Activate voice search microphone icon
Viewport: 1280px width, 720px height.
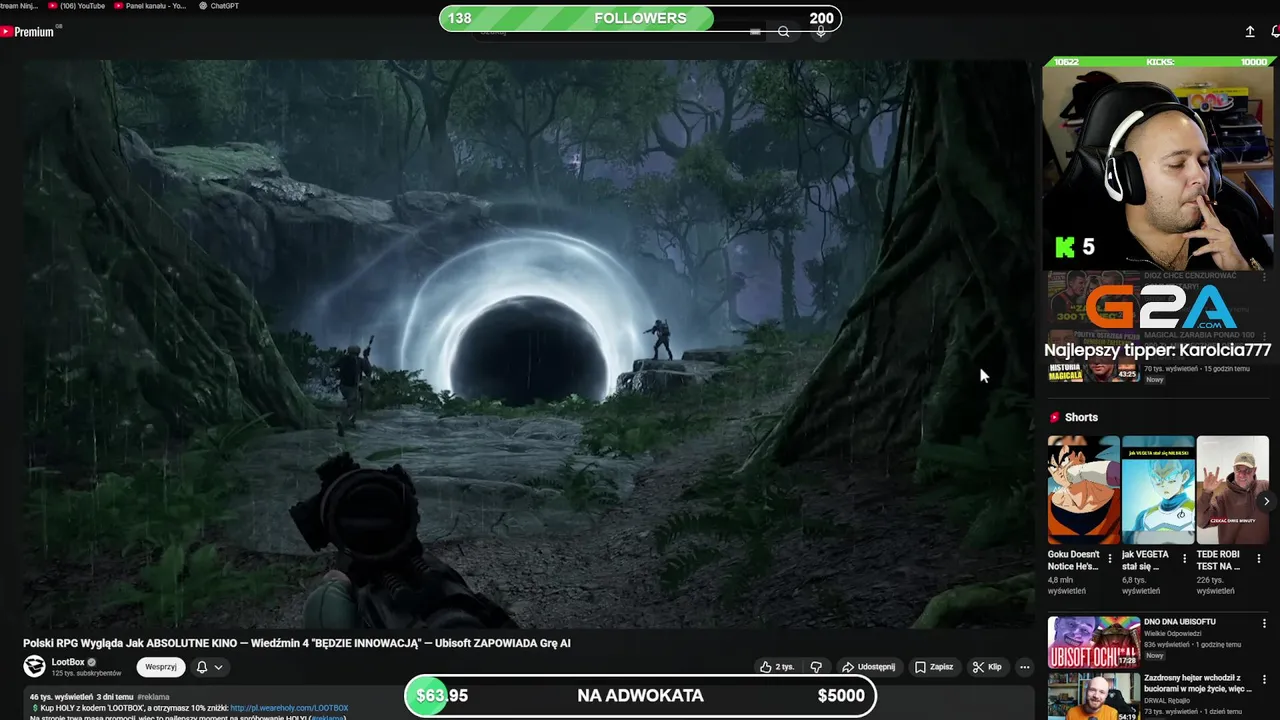pos(821,32)
